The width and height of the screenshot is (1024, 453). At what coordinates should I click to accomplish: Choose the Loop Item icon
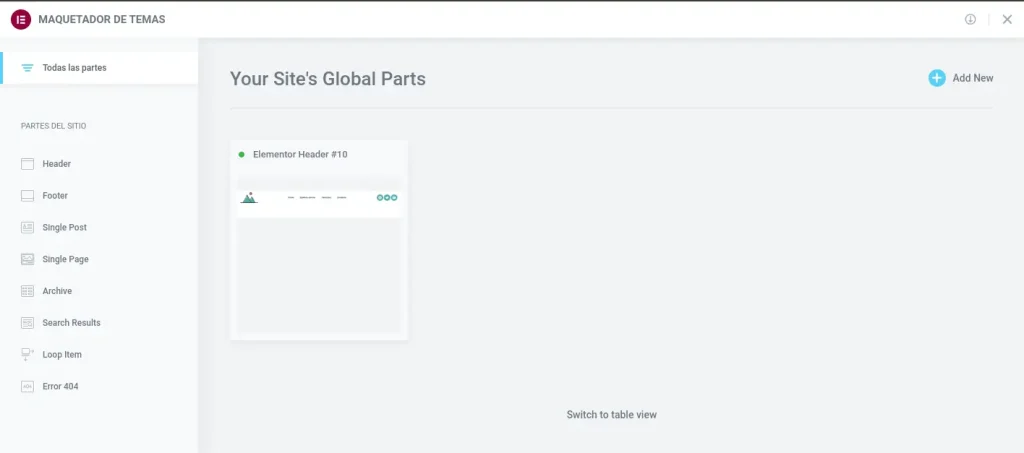[x=28, y=355]
